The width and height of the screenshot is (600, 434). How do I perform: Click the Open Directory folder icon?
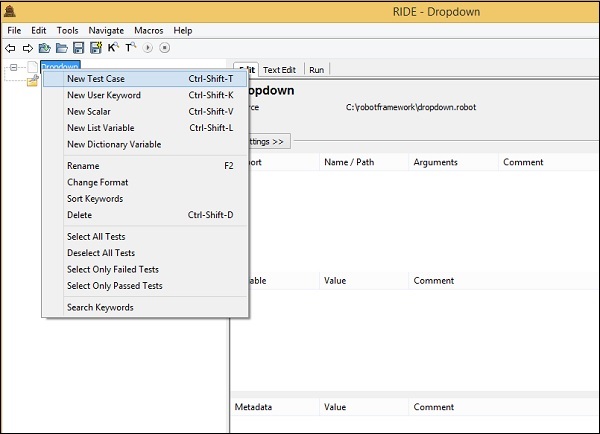pos(61,47)
